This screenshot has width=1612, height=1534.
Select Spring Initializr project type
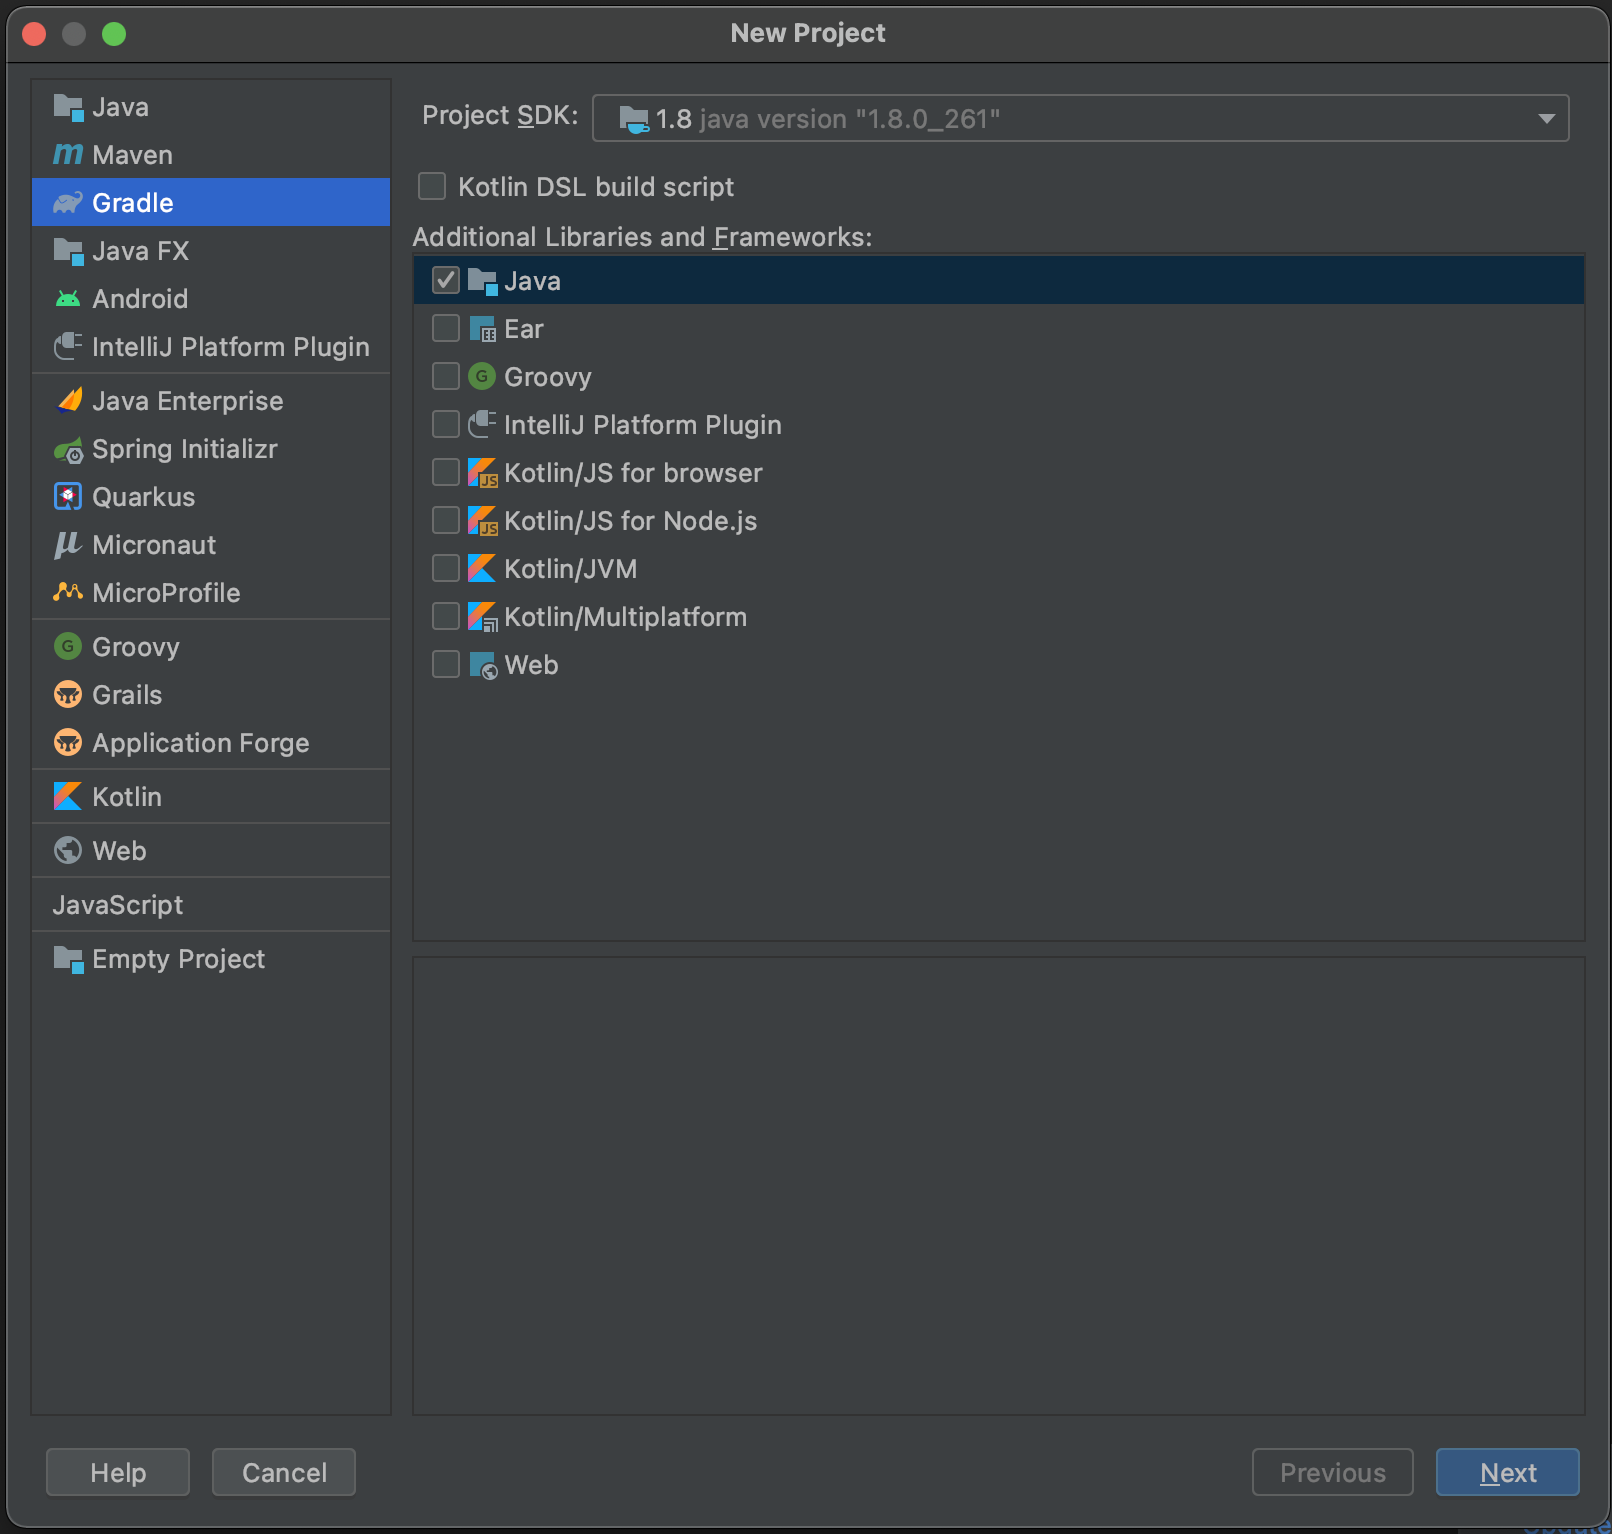211,449
